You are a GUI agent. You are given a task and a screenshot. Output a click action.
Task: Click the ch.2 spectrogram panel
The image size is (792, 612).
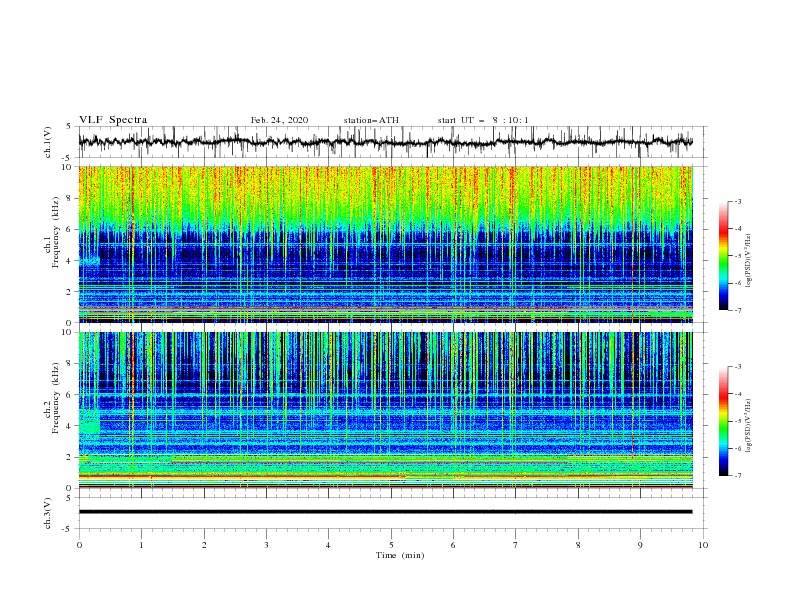pyautogui.click(x=386, y=410)
